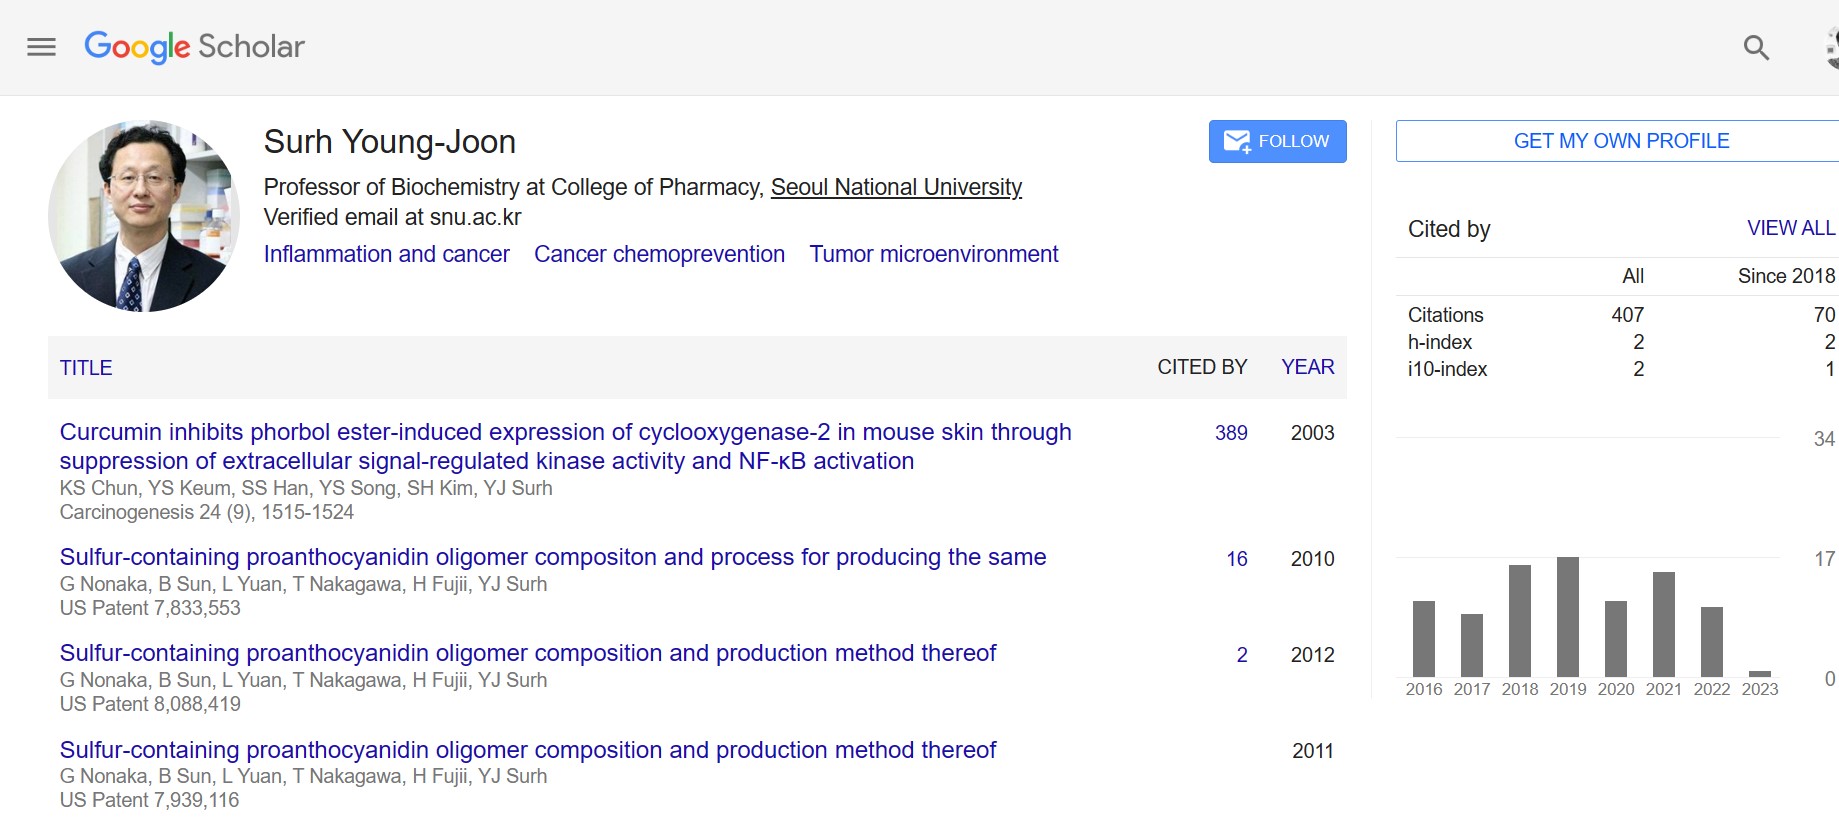This screenshot has height=817, width=1839.
Task: Open US Patent 7,939,116 article title
Action: click(x=528, y=750)
